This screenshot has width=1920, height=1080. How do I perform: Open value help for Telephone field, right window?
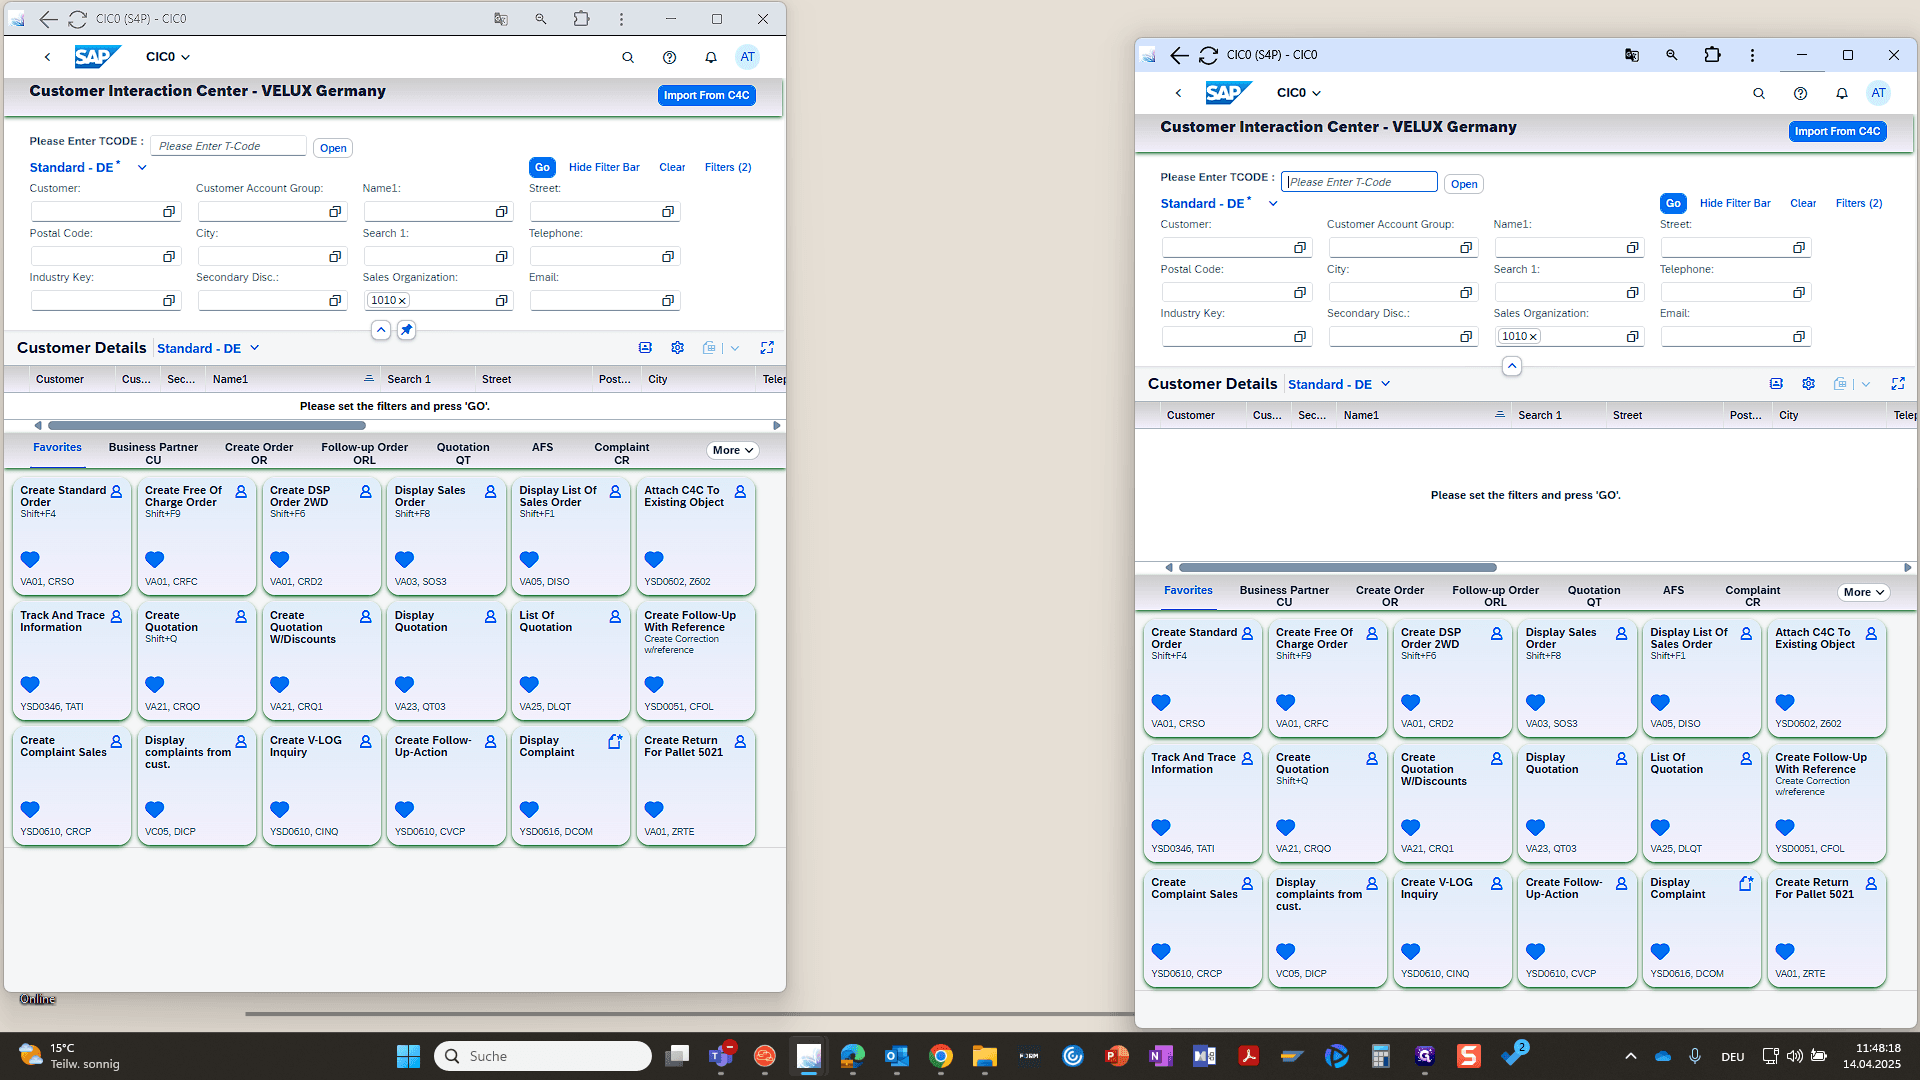(x=1799, y=293)
